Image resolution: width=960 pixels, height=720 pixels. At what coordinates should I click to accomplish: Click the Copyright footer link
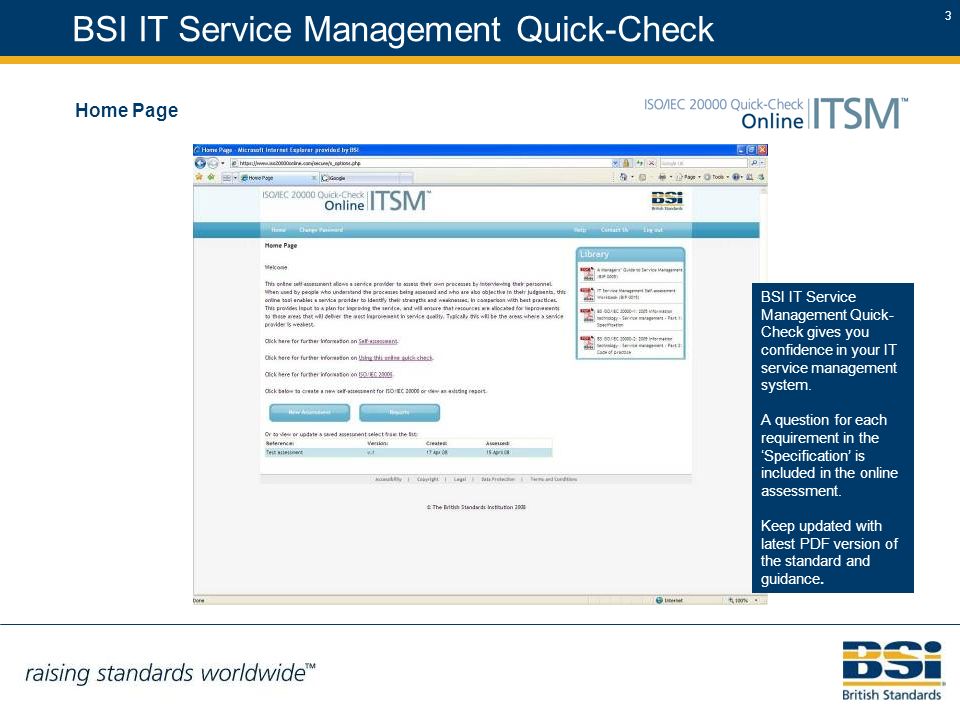pos(428,479)
